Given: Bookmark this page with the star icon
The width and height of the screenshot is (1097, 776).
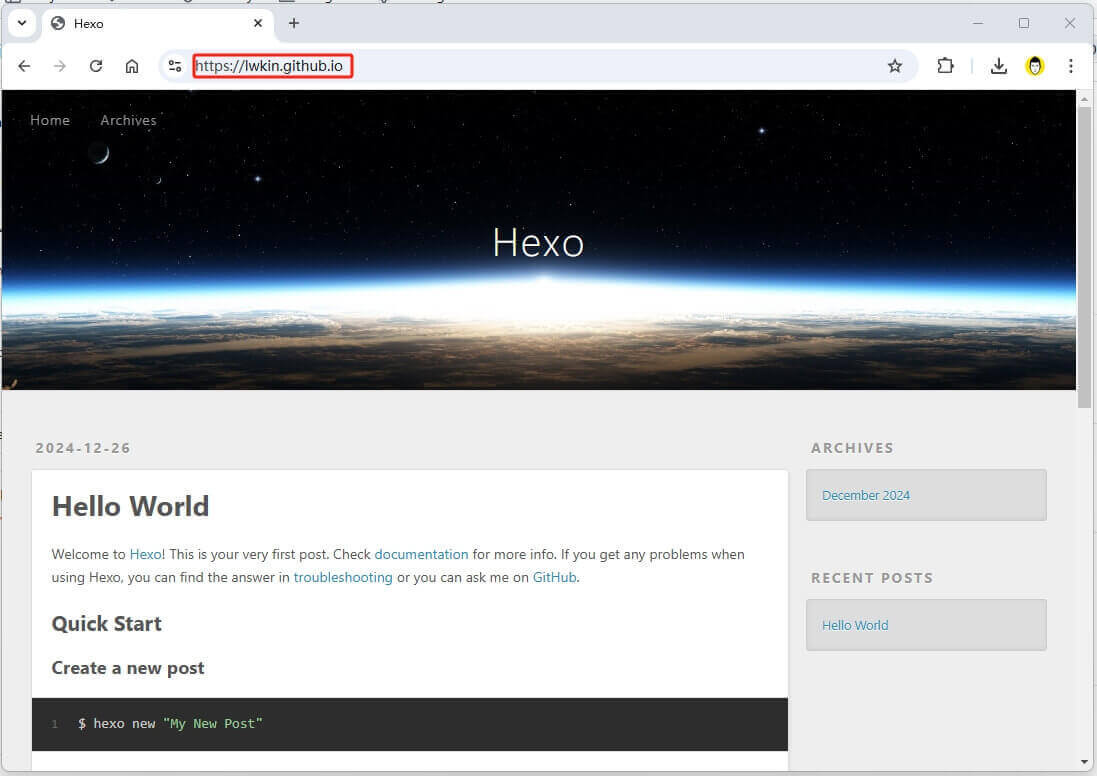Looking at the screenshot, I should point(895,66).
